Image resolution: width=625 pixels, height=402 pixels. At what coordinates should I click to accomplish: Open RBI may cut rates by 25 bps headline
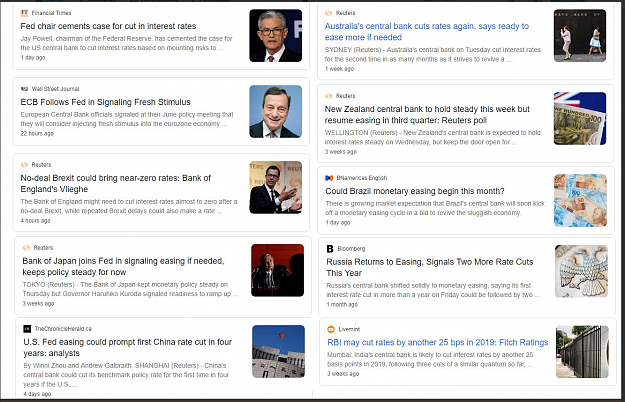tap(438, 342)
